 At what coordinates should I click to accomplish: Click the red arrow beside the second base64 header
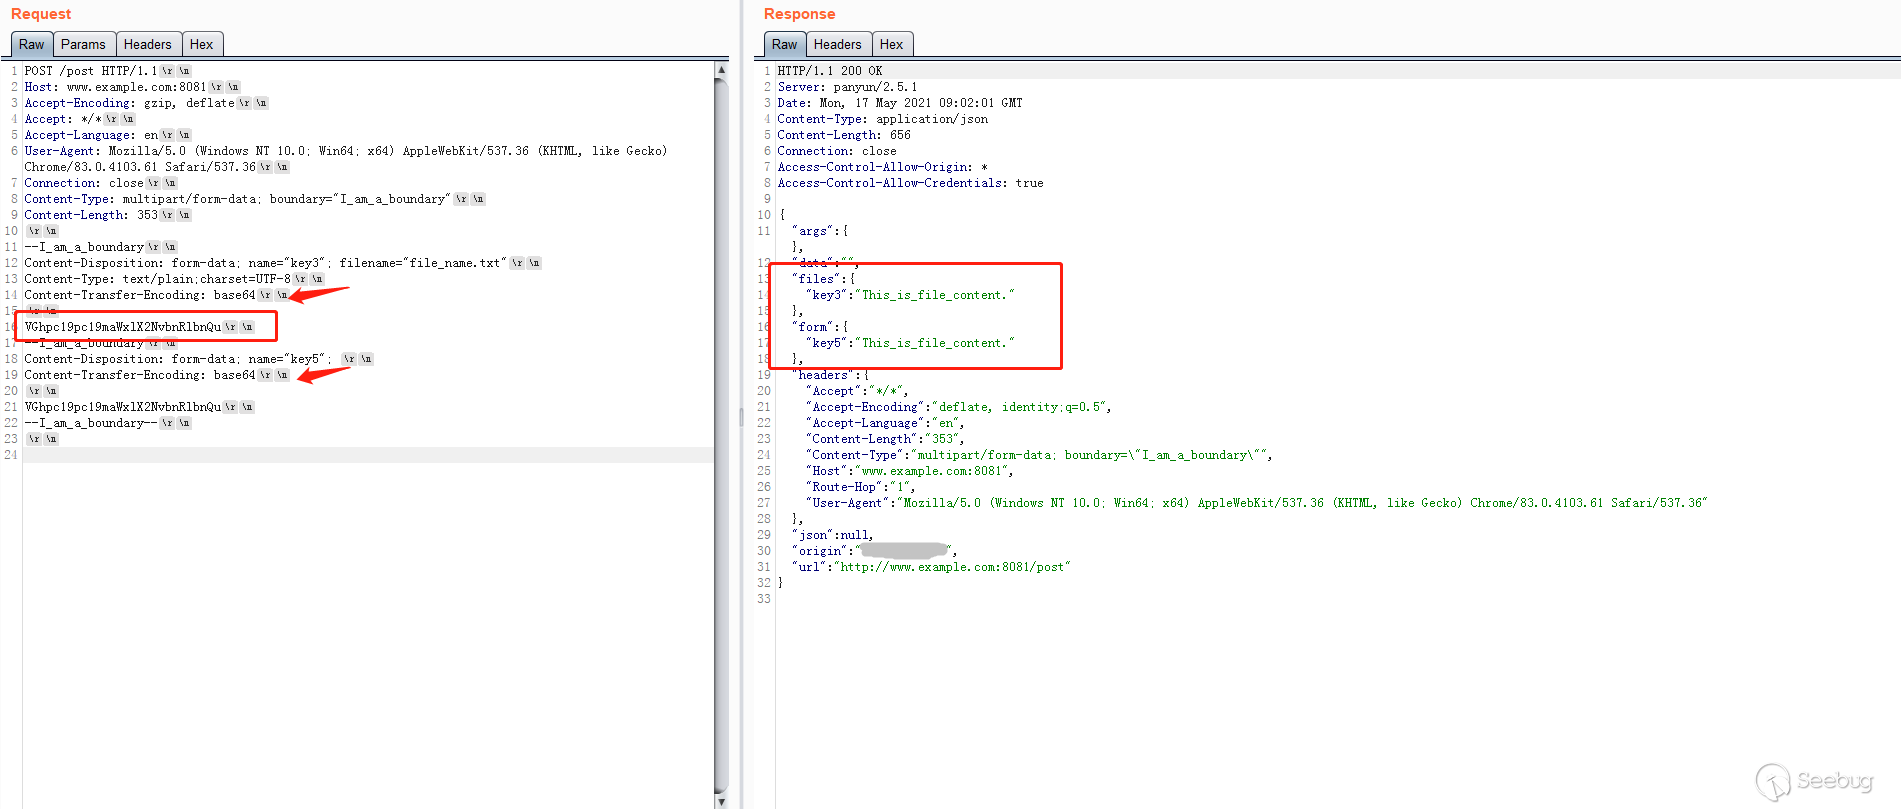(x=324, y=375)
